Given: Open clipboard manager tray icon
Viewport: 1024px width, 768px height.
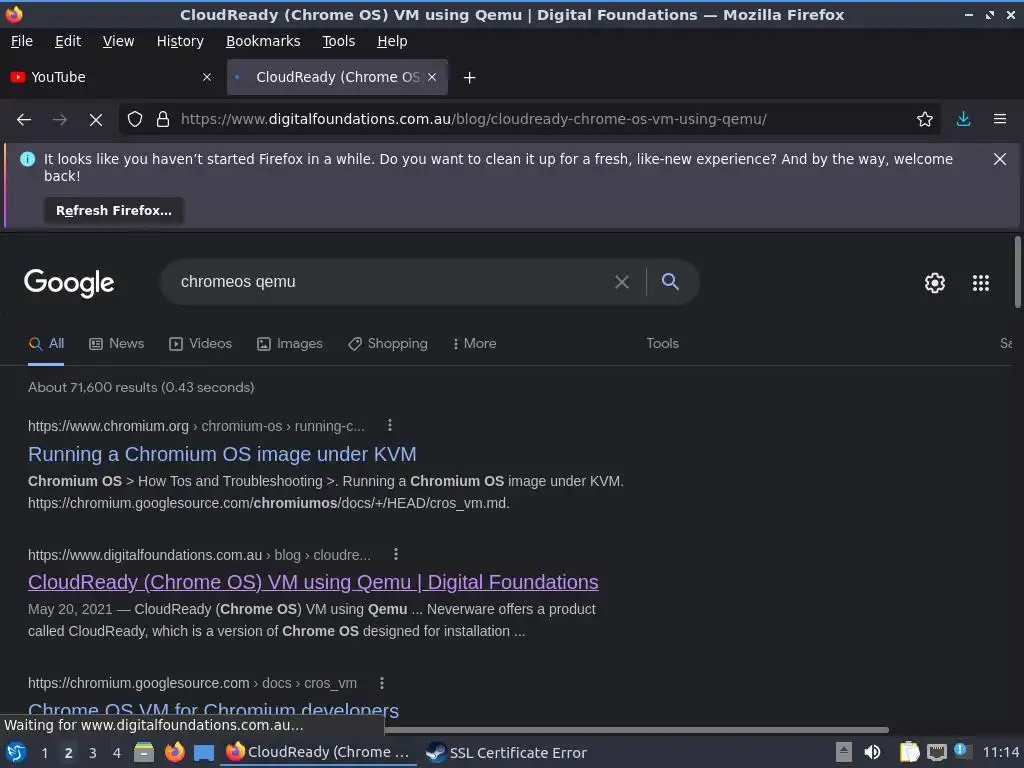Looking at the screenshot, I should click(x=909, y=752).
